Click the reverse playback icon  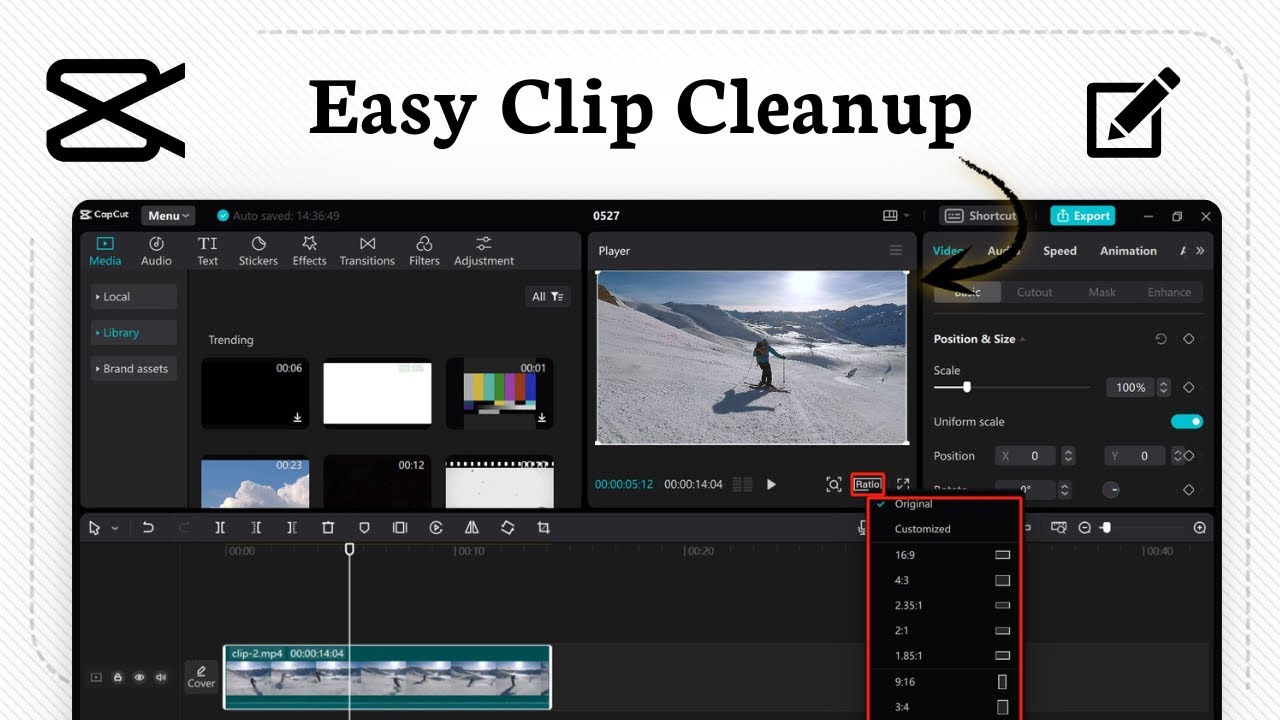click(x=436, y=527)
